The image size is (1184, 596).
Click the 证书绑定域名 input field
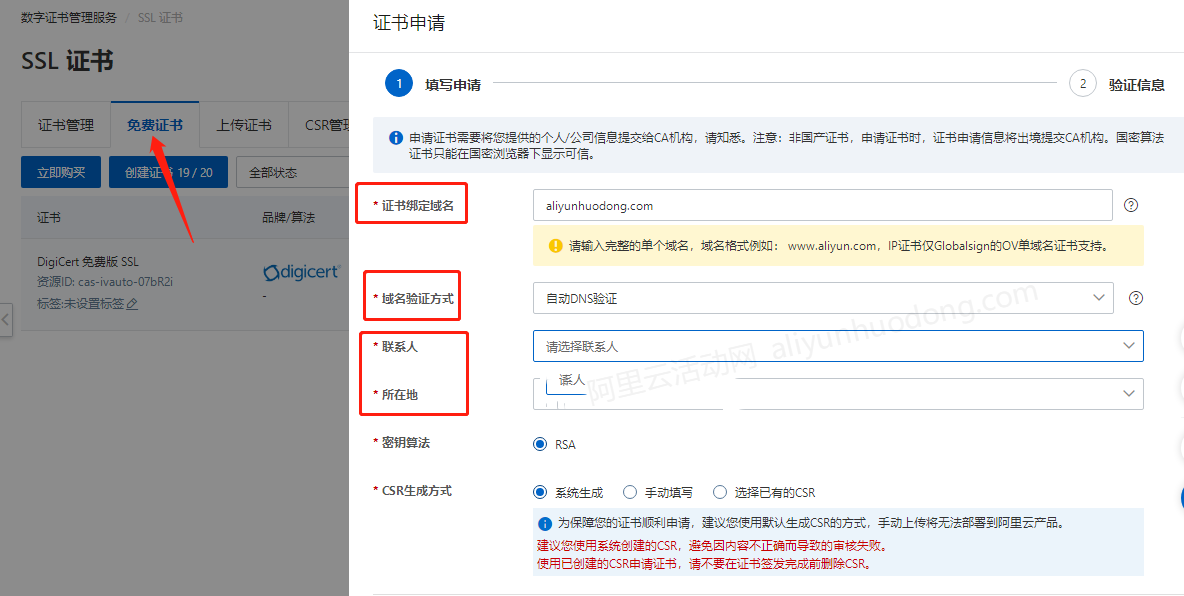[823, 205]
